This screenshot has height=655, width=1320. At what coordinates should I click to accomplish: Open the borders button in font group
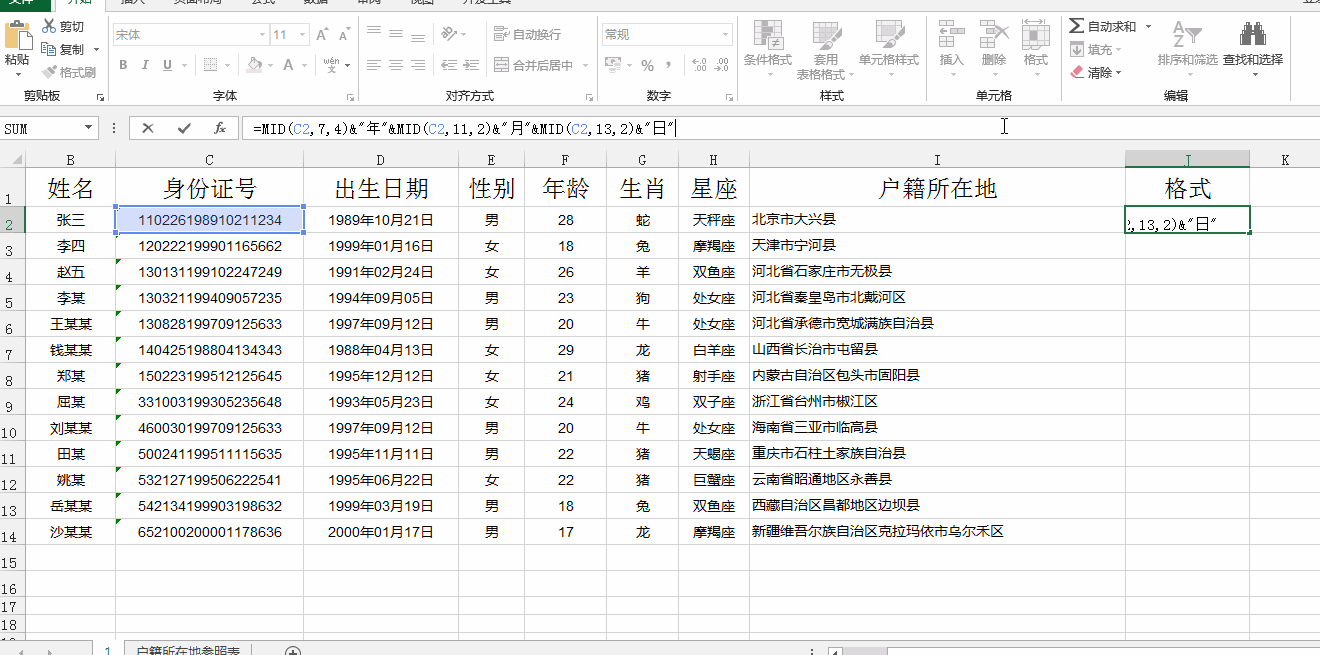211,65
